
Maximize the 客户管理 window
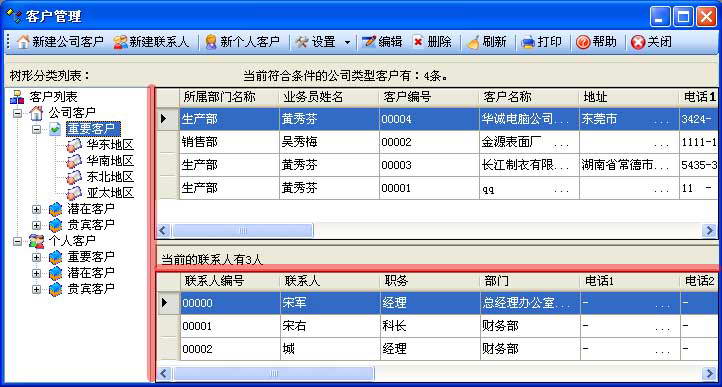click(683, 17)
